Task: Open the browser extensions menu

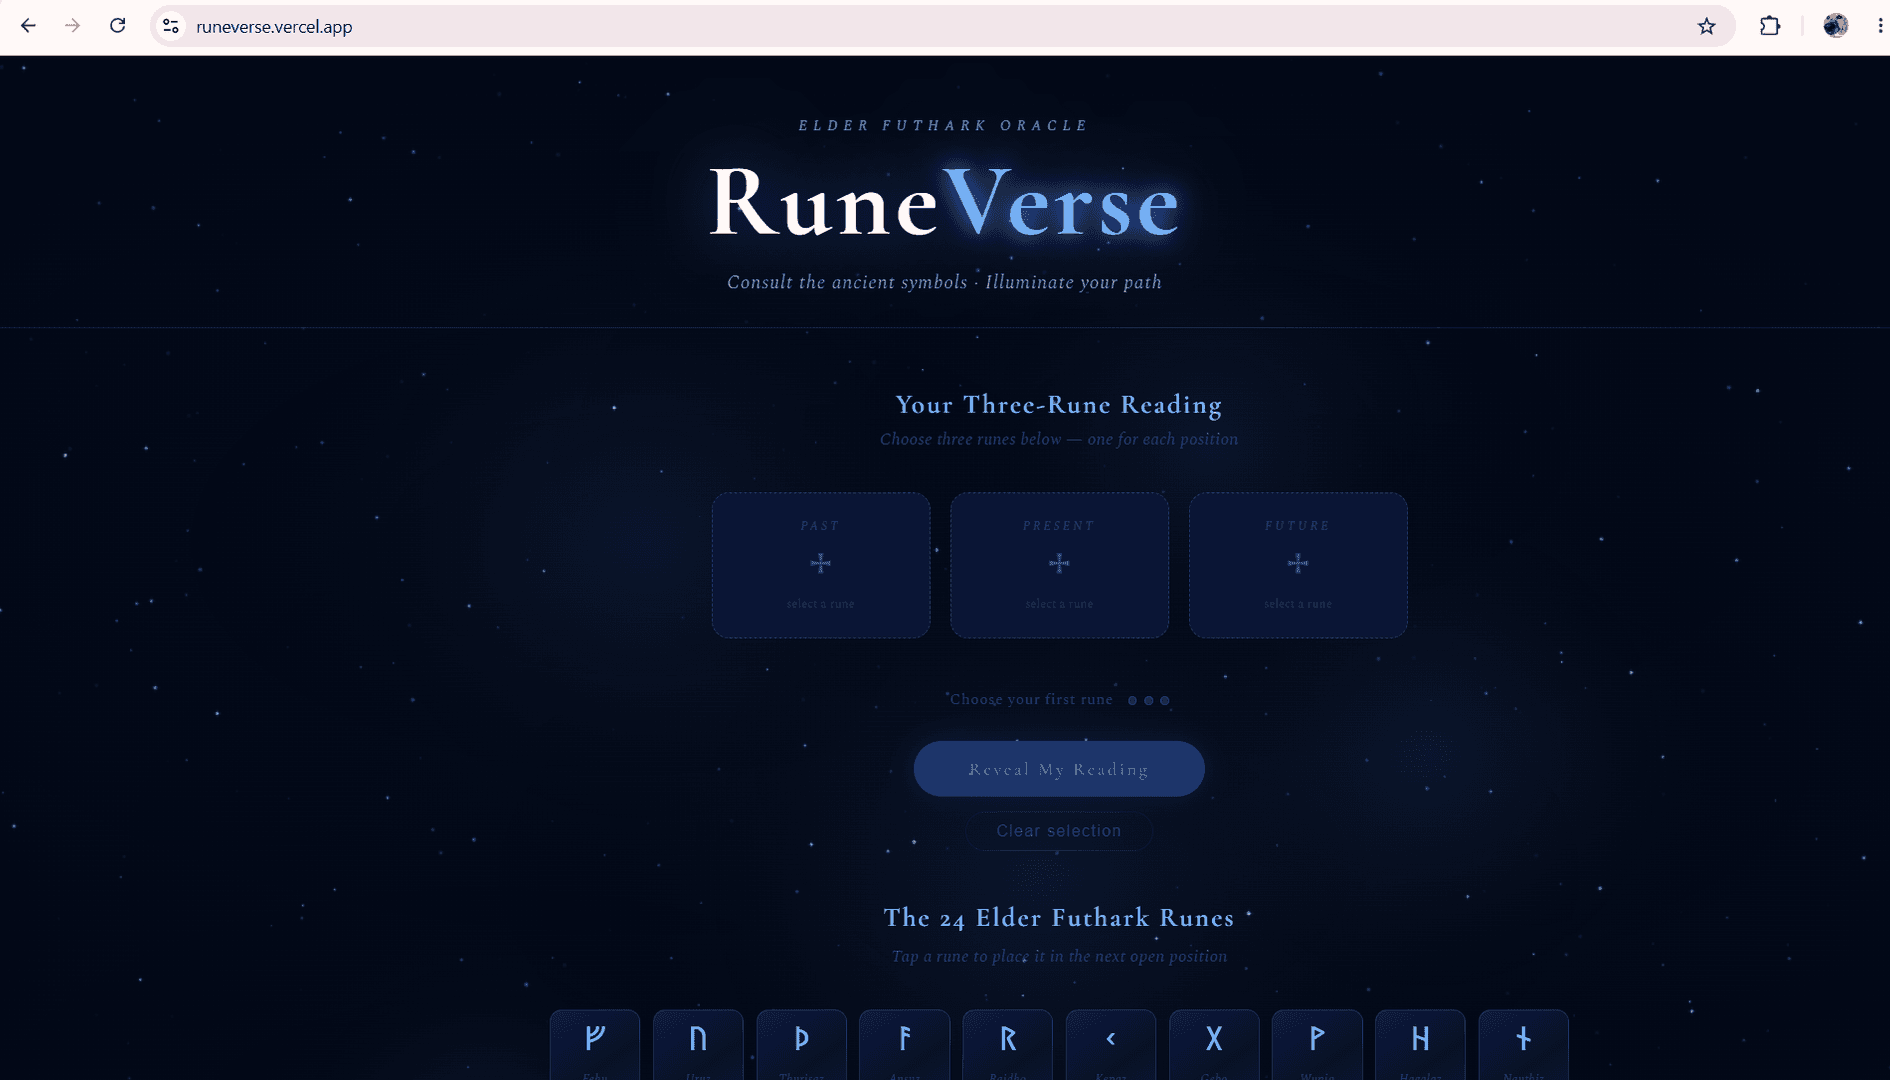Action: [x=1769, y=26]
